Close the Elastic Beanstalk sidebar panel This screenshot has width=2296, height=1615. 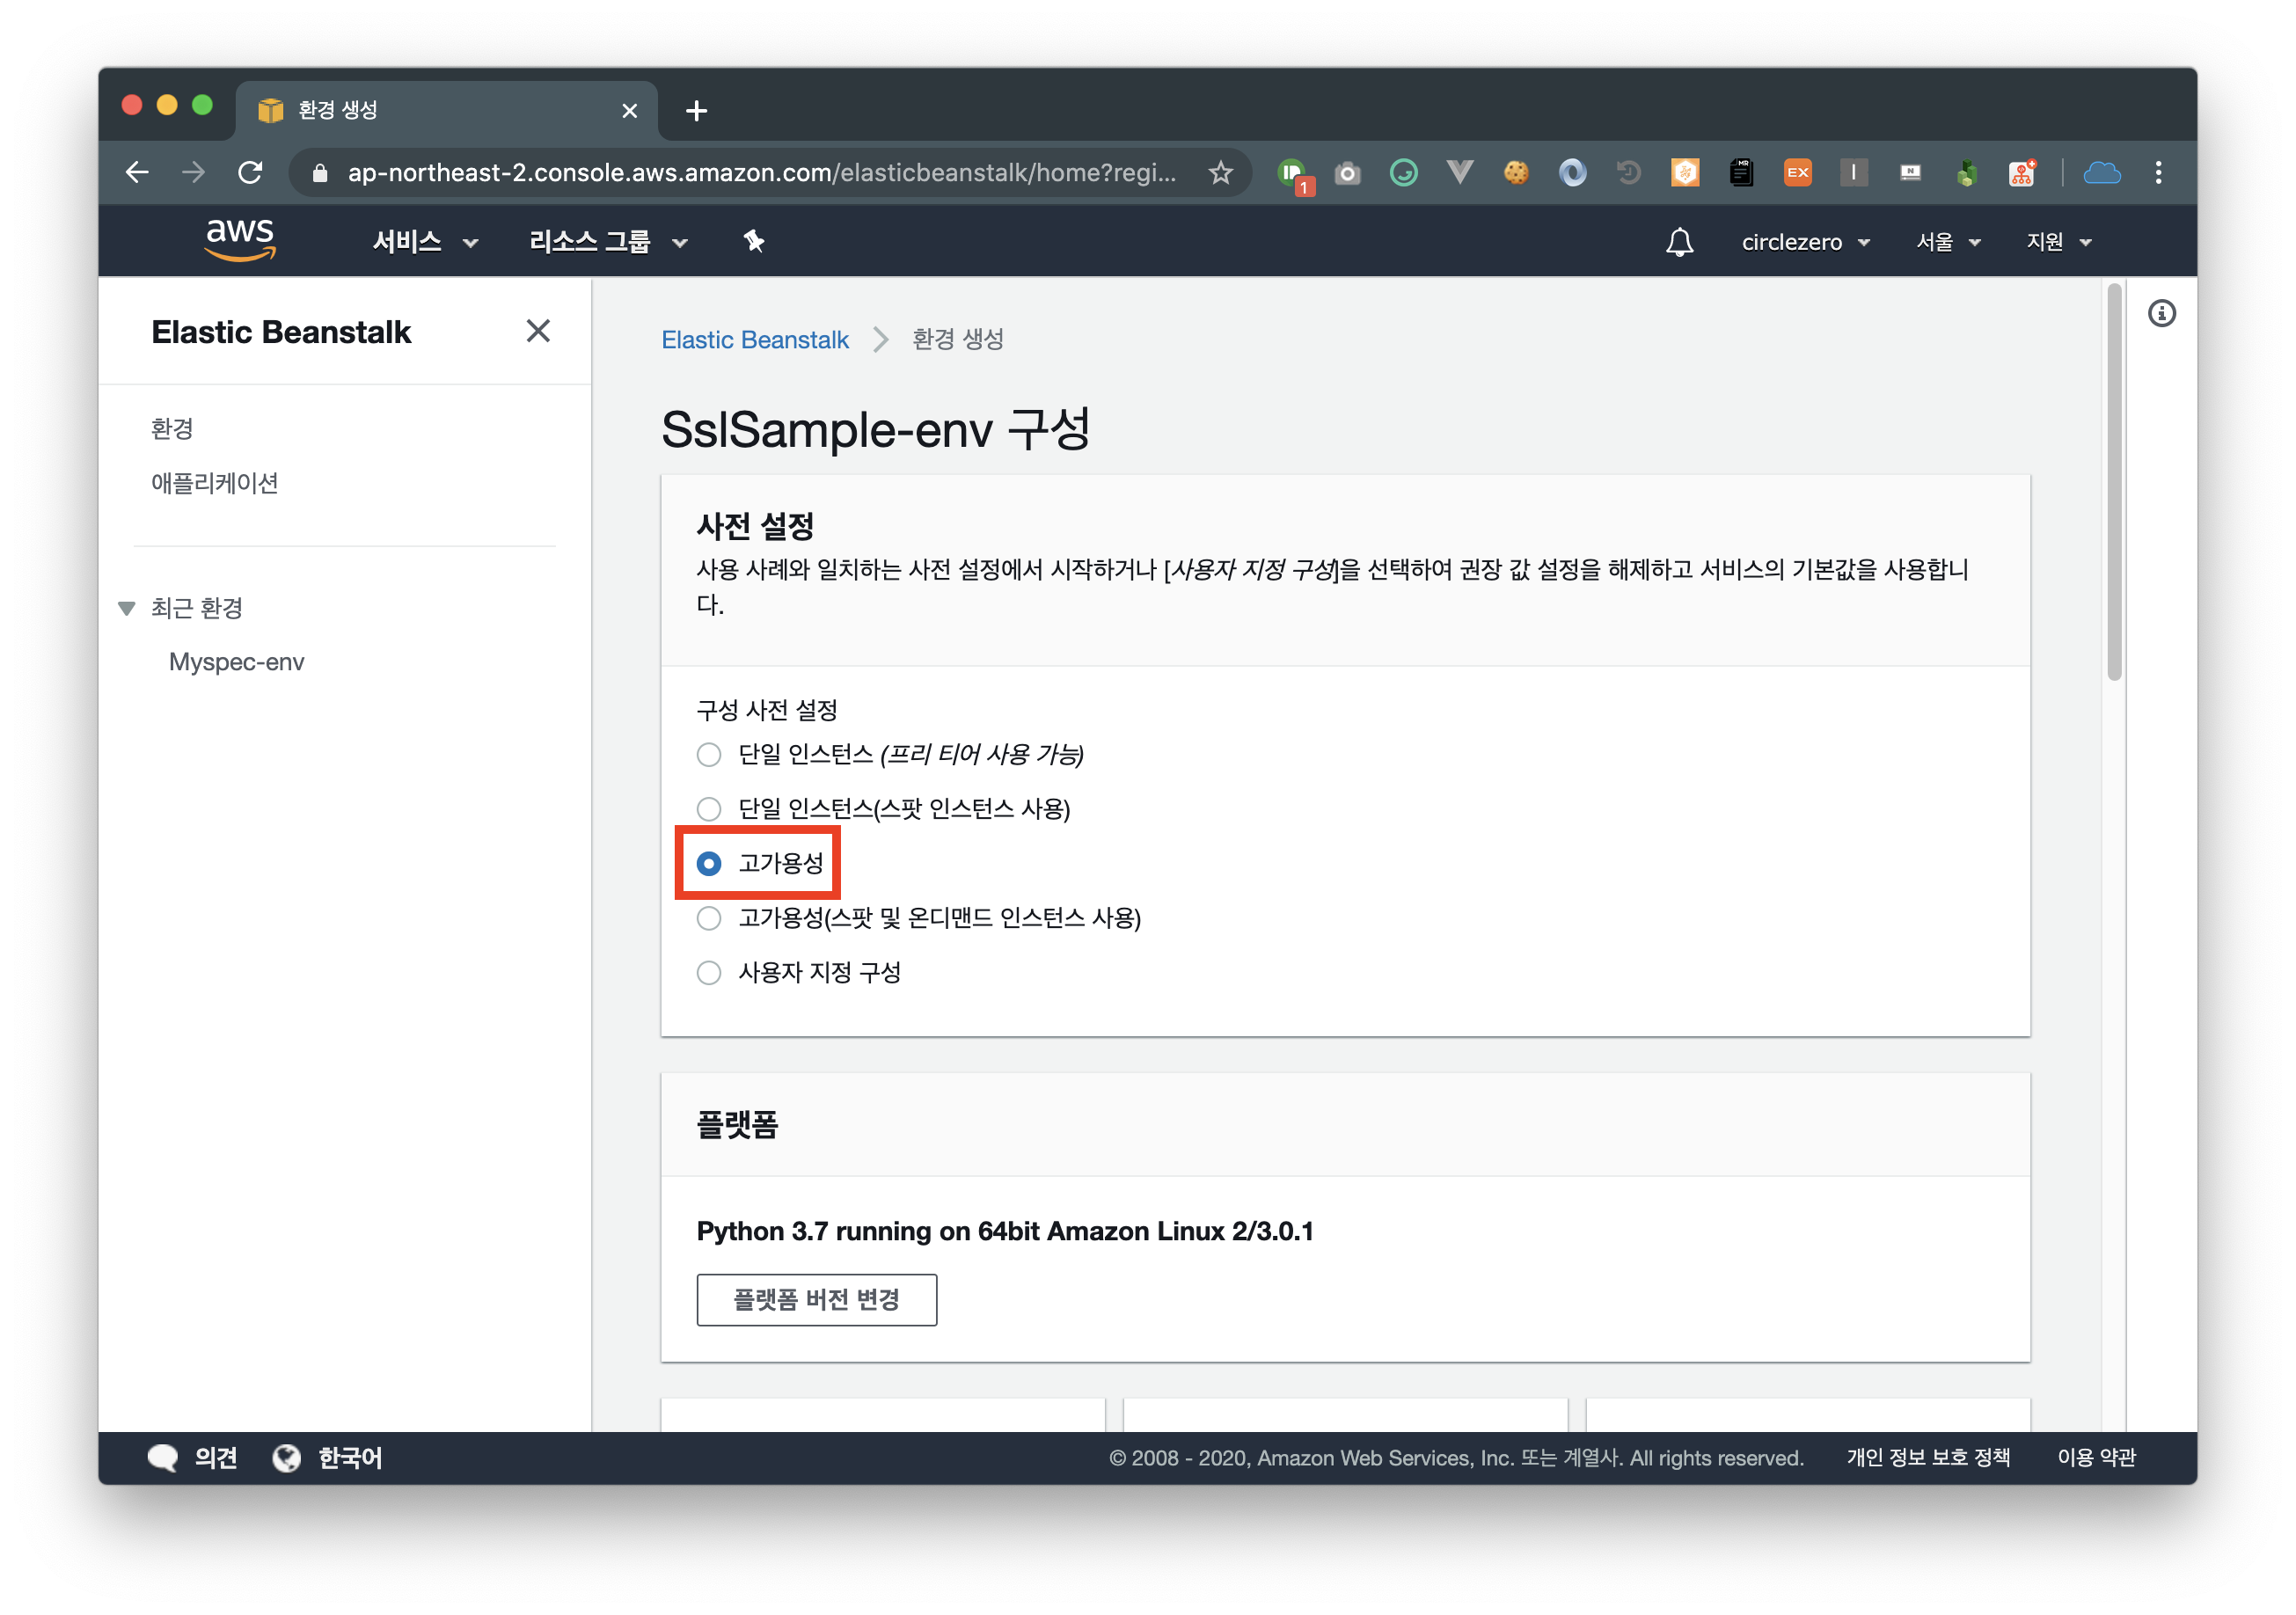click(538, 331)
